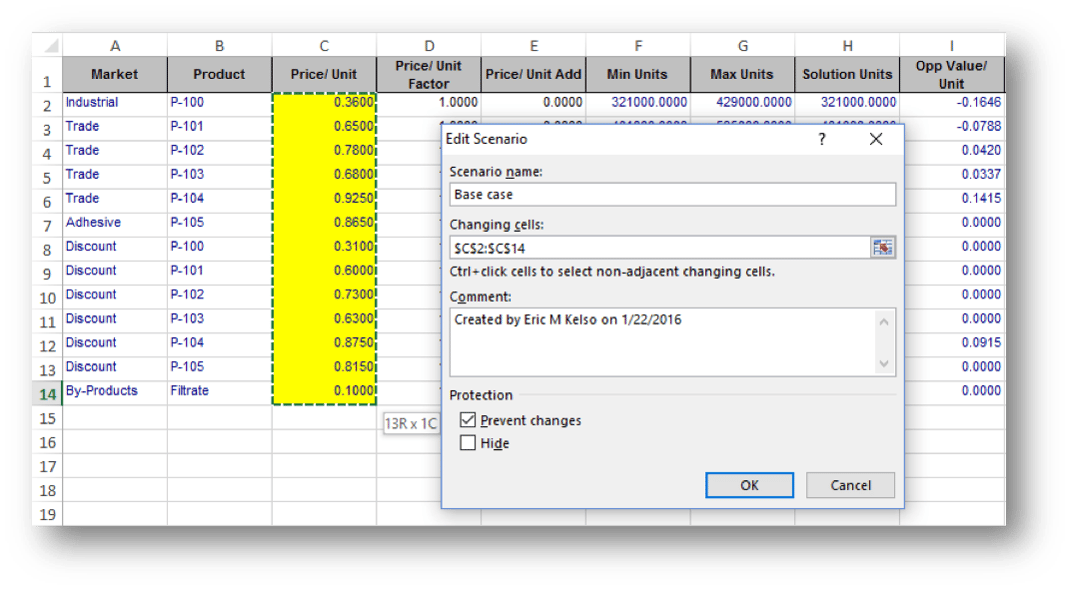Image resolution: width=1071 pixels, height=591 pixels.
Task: Select the By-Products market cell
Action: pyautogui.click(x=115, y=390)
